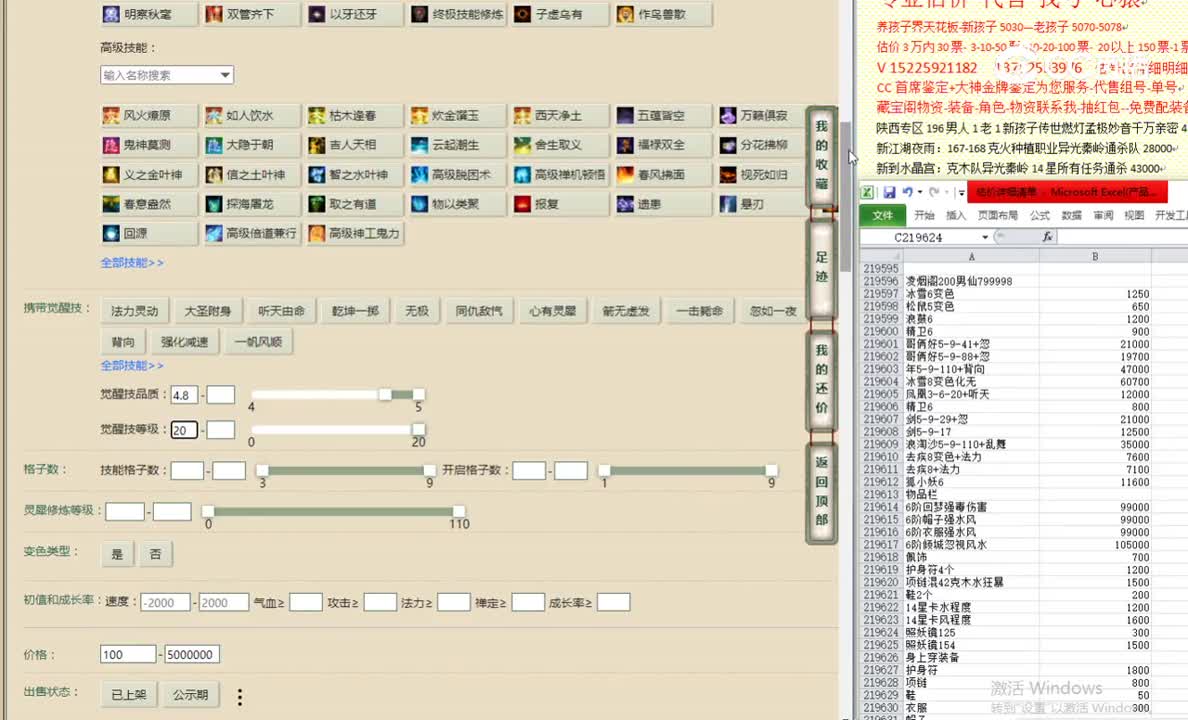Click the minimum price field showing 100

click(x=128, y=654)
